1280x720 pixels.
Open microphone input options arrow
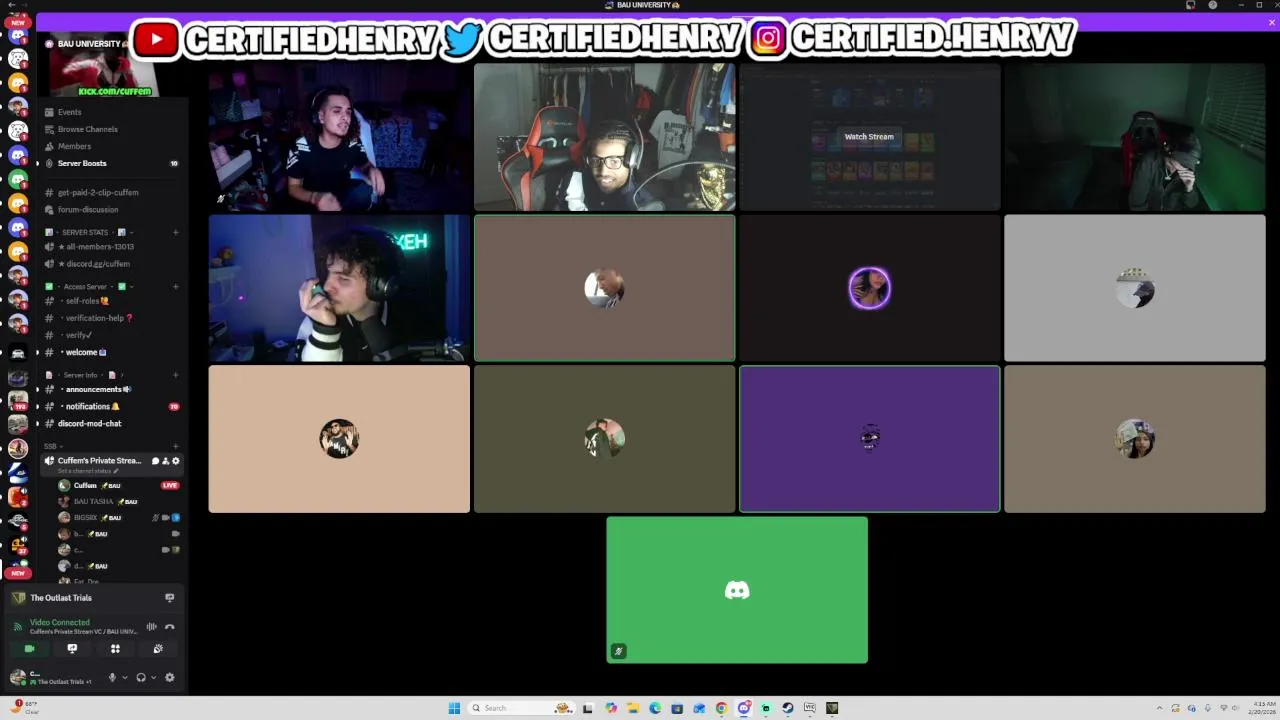tap(124, 677)
